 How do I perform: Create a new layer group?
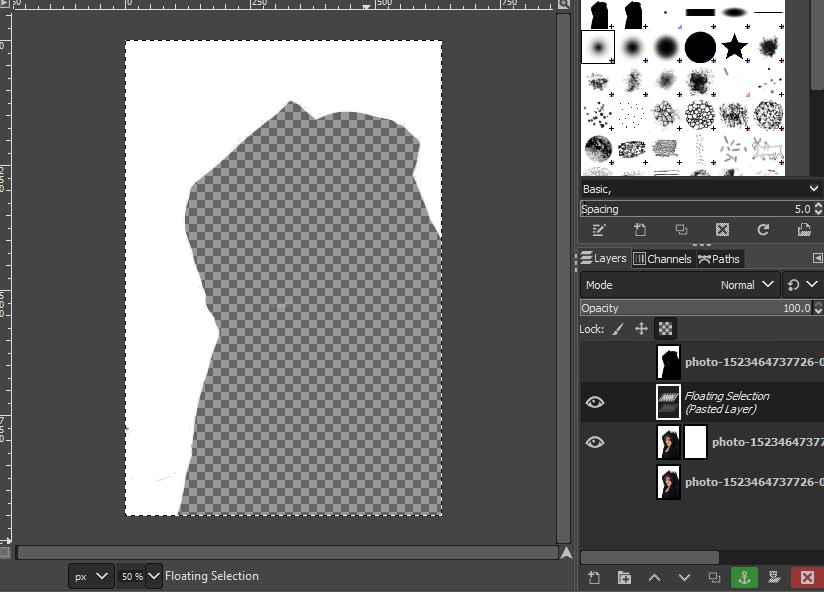[624, 577]
